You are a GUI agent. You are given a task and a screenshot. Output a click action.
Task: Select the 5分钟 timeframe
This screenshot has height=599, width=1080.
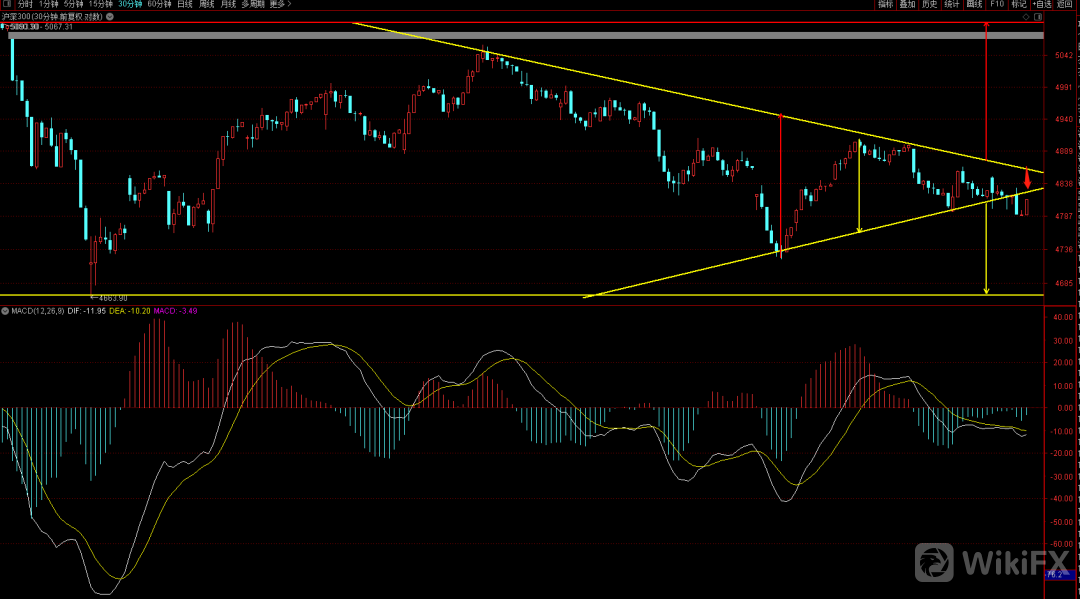tap(75, 5)
